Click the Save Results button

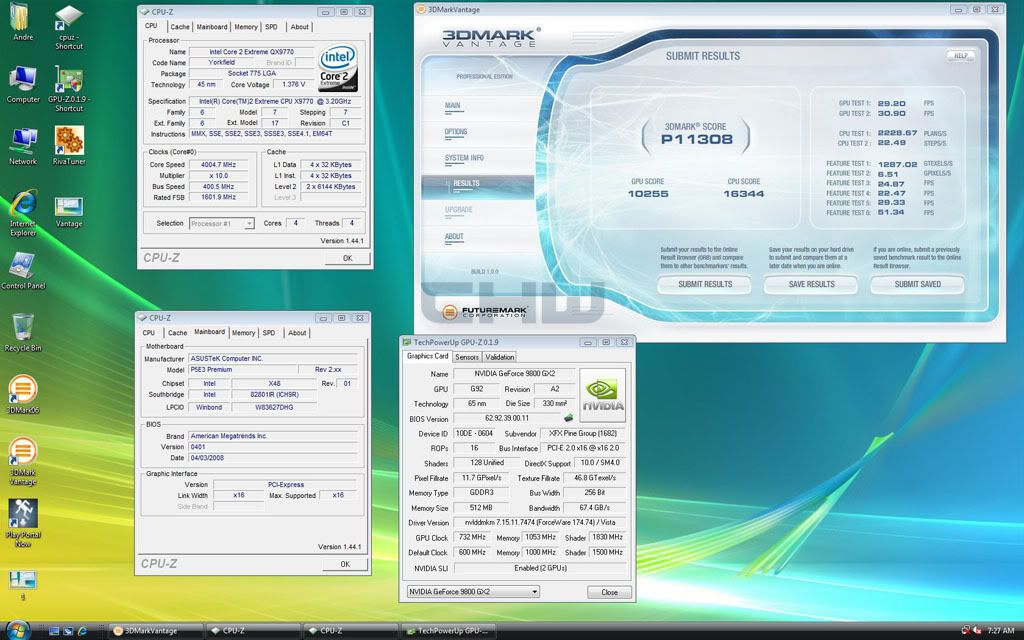[x=811, y=284]
